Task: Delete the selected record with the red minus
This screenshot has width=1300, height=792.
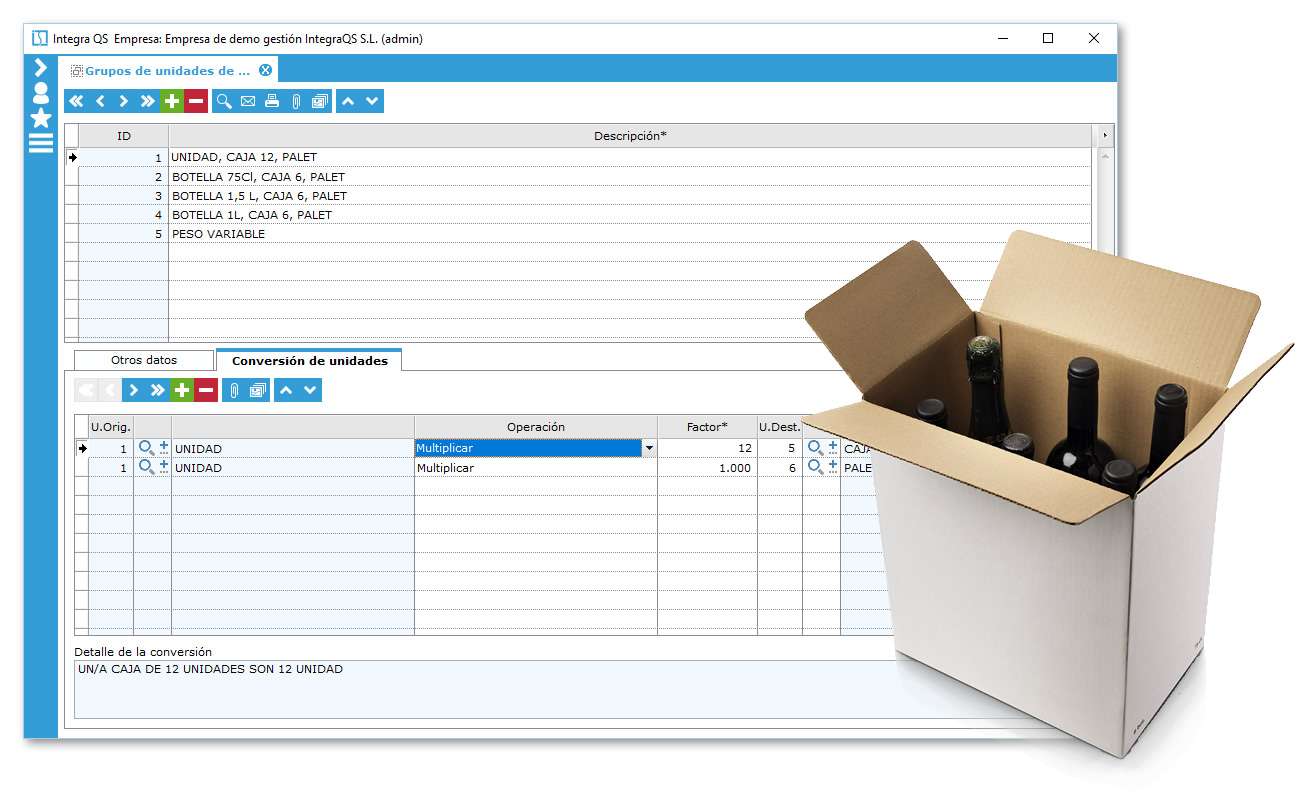Action: pos(195,100)
